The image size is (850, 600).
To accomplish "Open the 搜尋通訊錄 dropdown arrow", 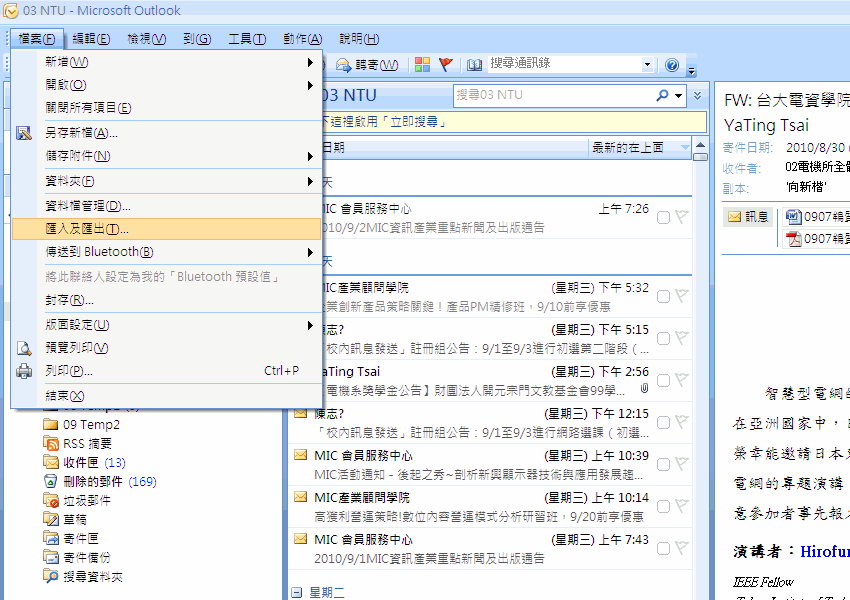I will 647,64.
